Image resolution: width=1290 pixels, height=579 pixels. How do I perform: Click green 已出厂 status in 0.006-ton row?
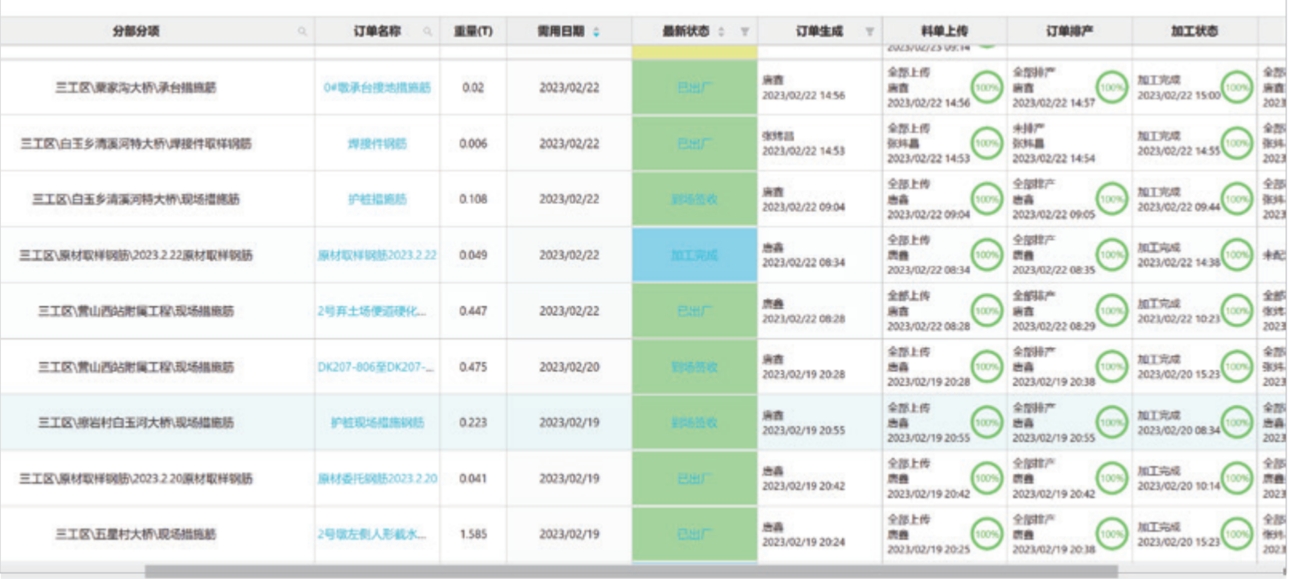694,144
